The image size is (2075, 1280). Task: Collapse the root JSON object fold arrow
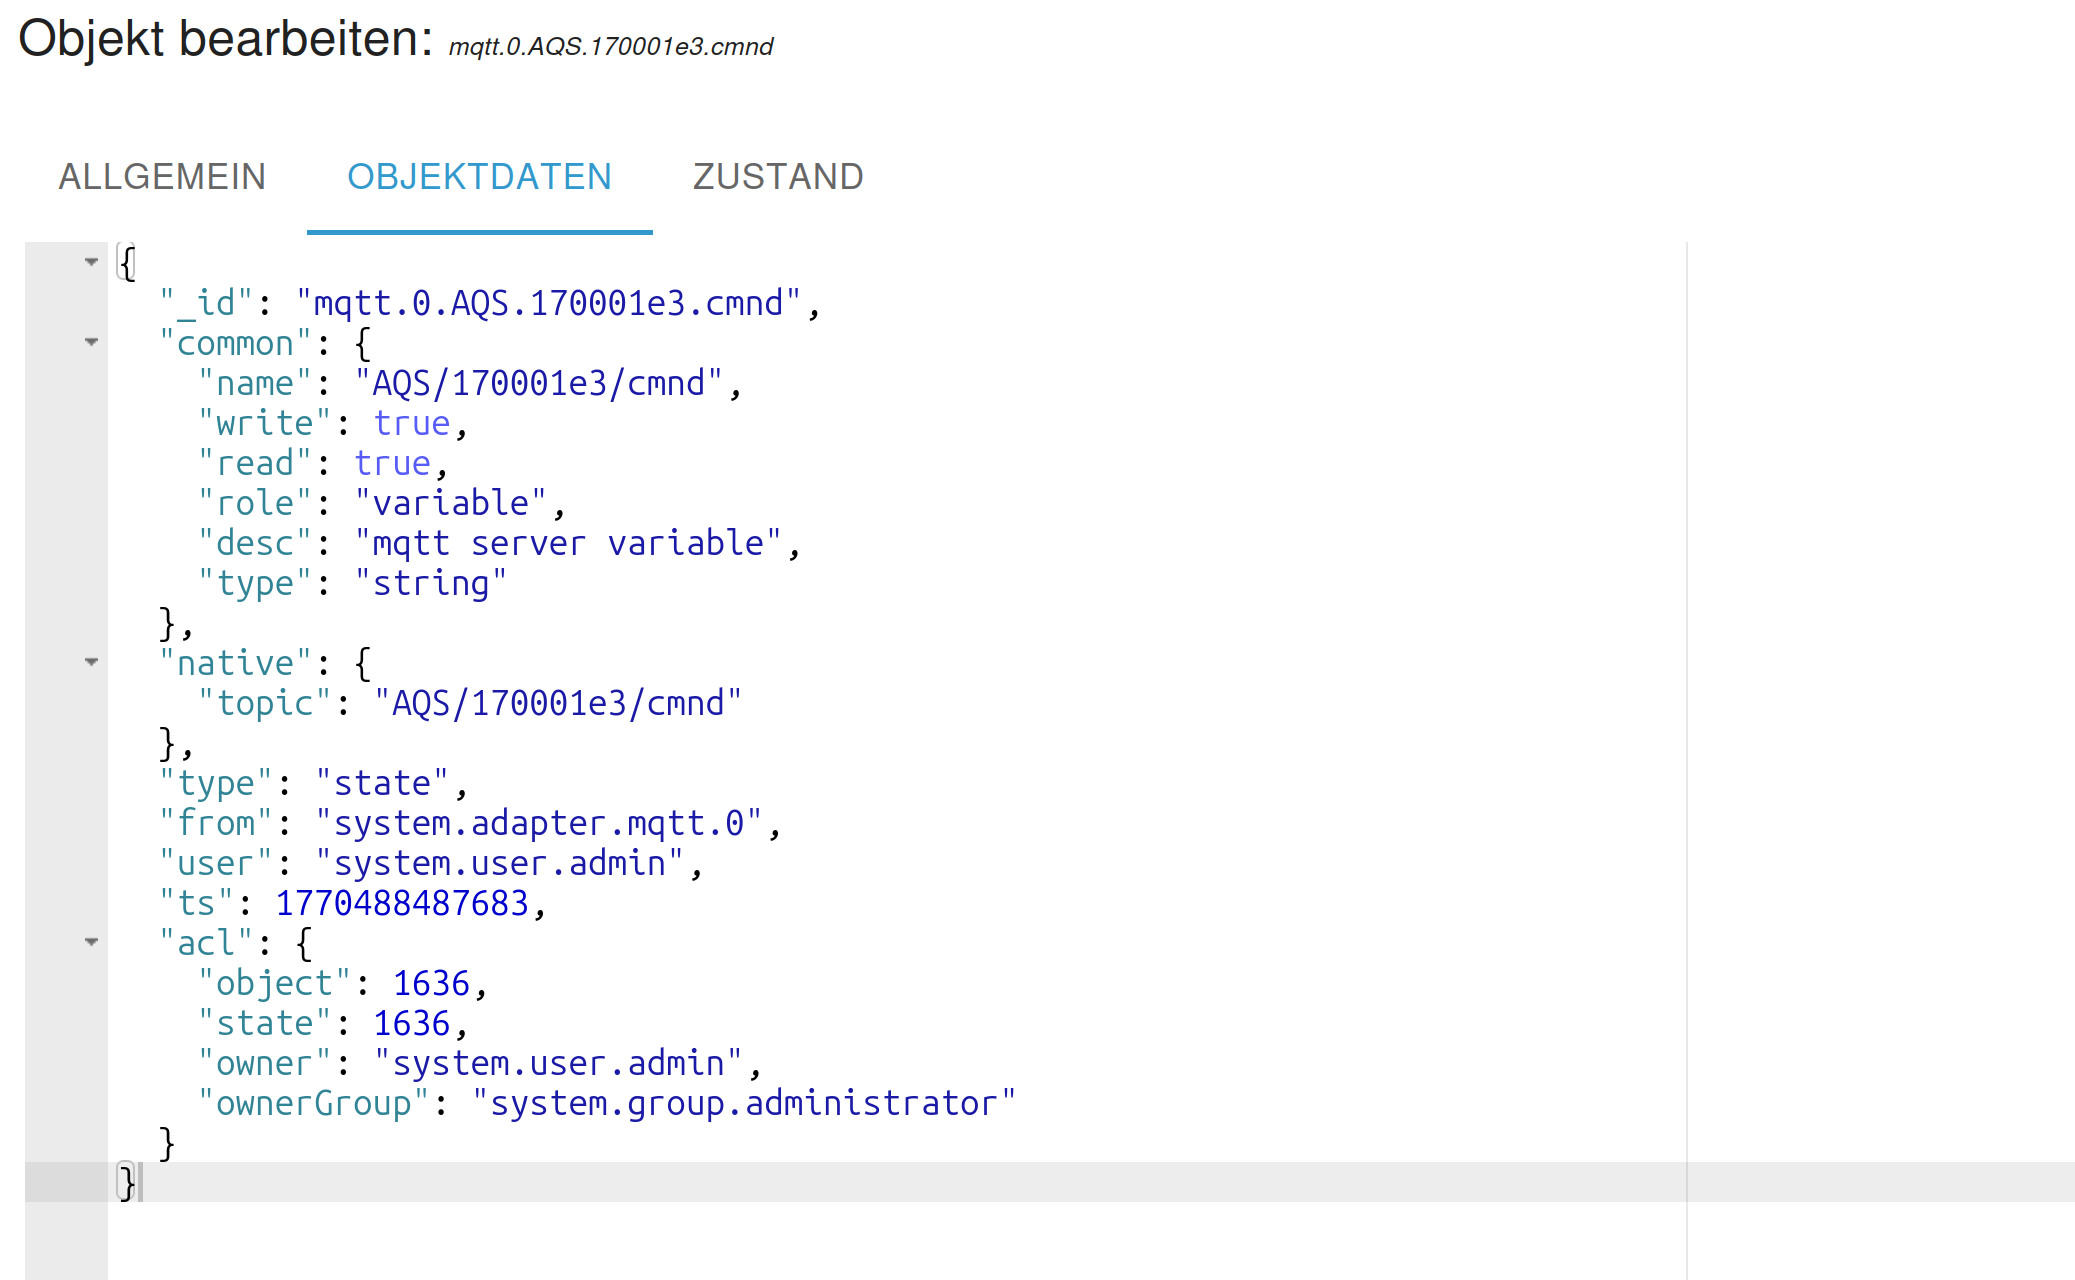click(91, 262)
